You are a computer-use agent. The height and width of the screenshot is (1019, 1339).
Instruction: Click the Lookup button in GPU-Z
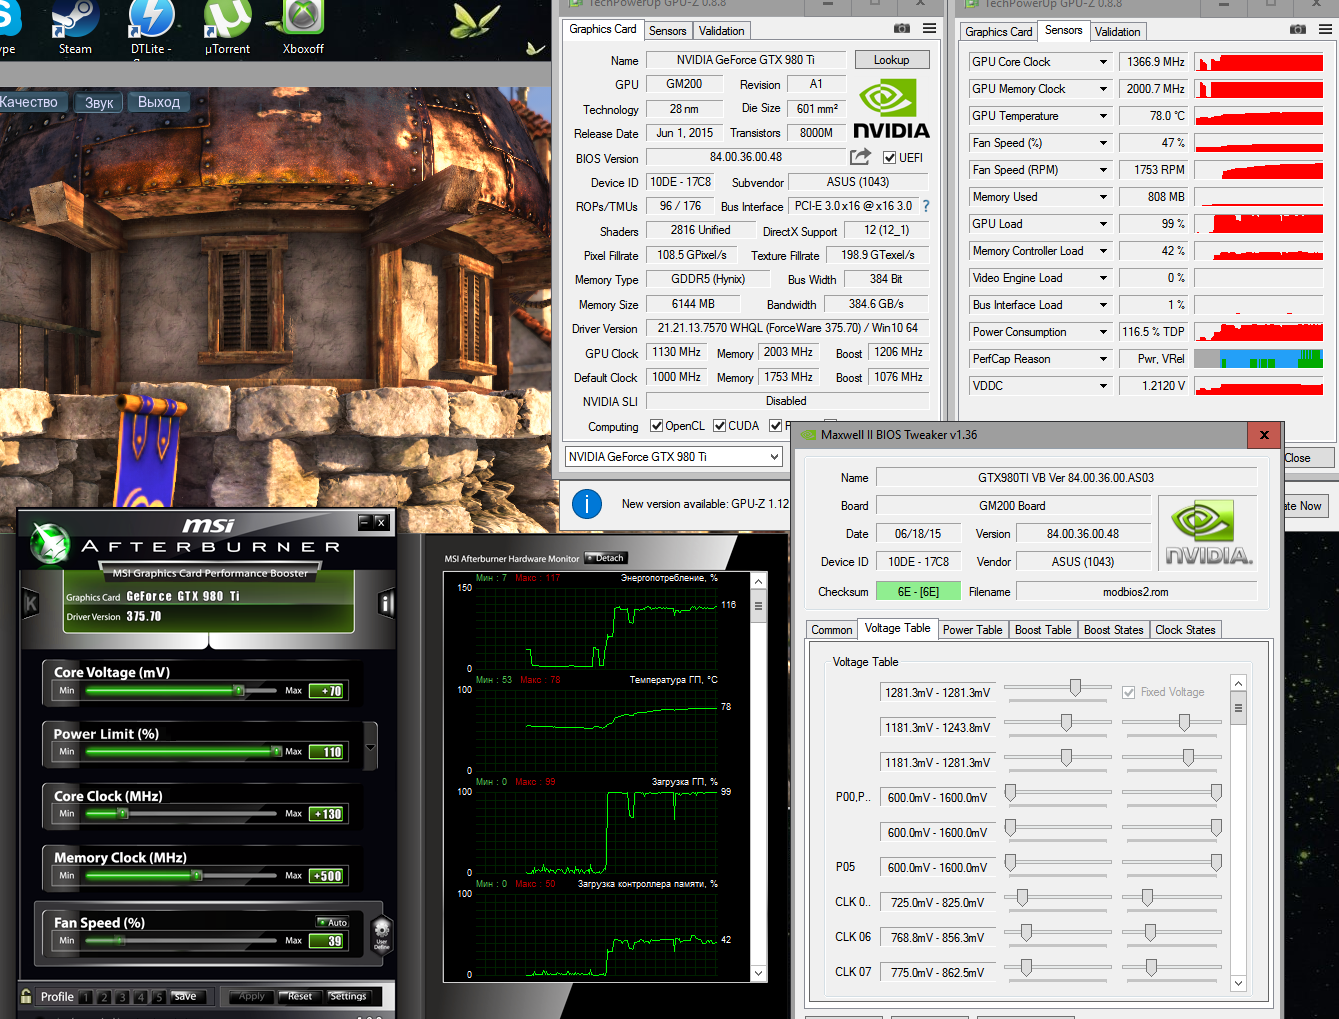(892, 60)
